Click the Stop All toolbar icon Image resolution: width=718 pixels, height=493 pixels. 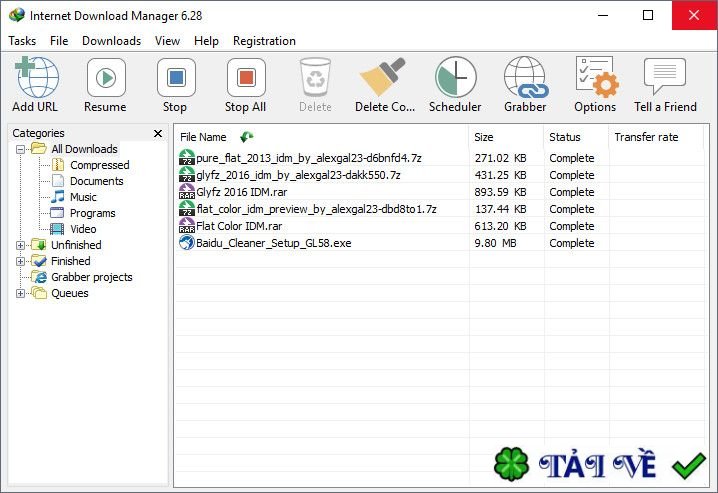(x=246, y=77)
